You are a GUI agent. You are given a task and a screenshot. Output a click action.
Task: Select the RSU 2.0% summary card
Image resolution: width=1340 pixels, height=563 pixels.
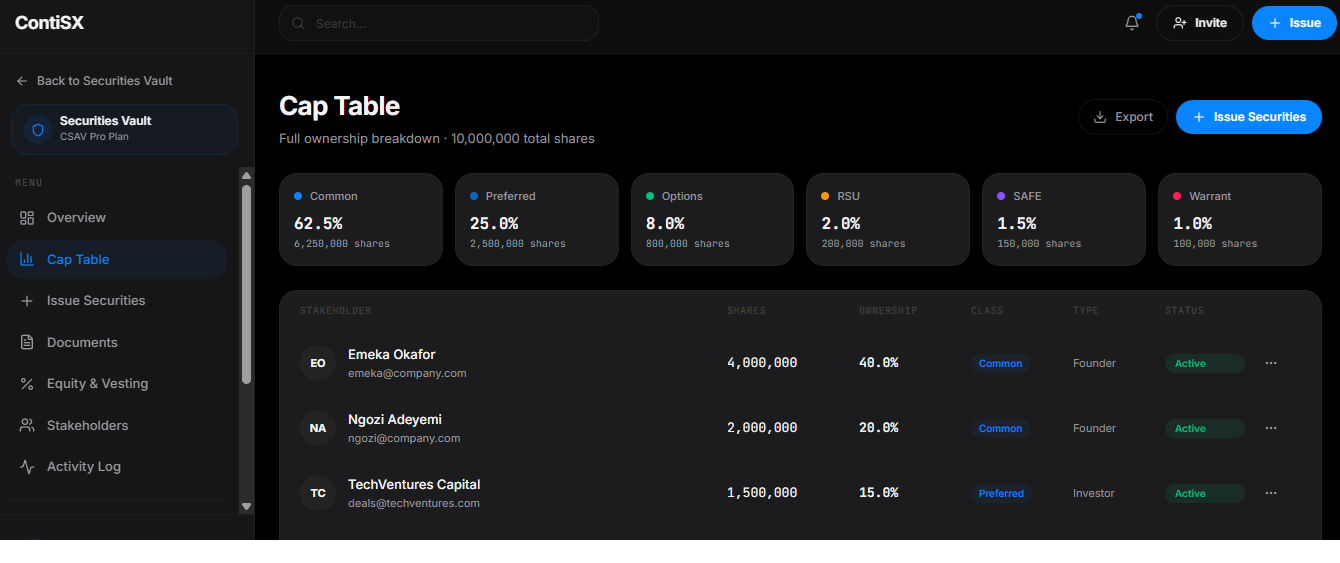click(888, 220)
